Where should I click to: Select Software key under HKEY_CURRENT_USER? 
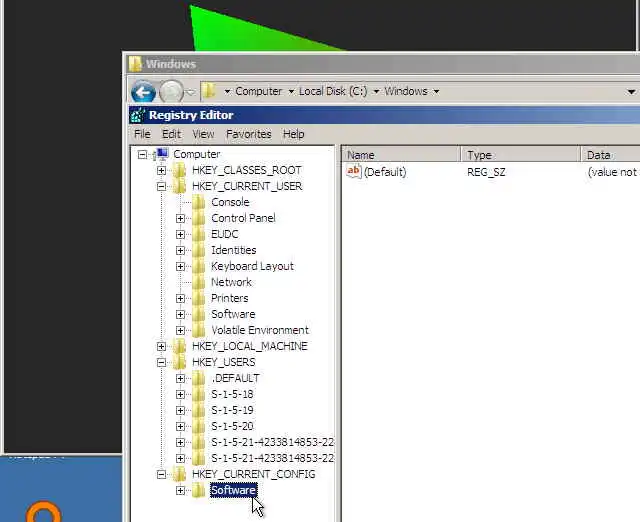(x=233, y=314)
